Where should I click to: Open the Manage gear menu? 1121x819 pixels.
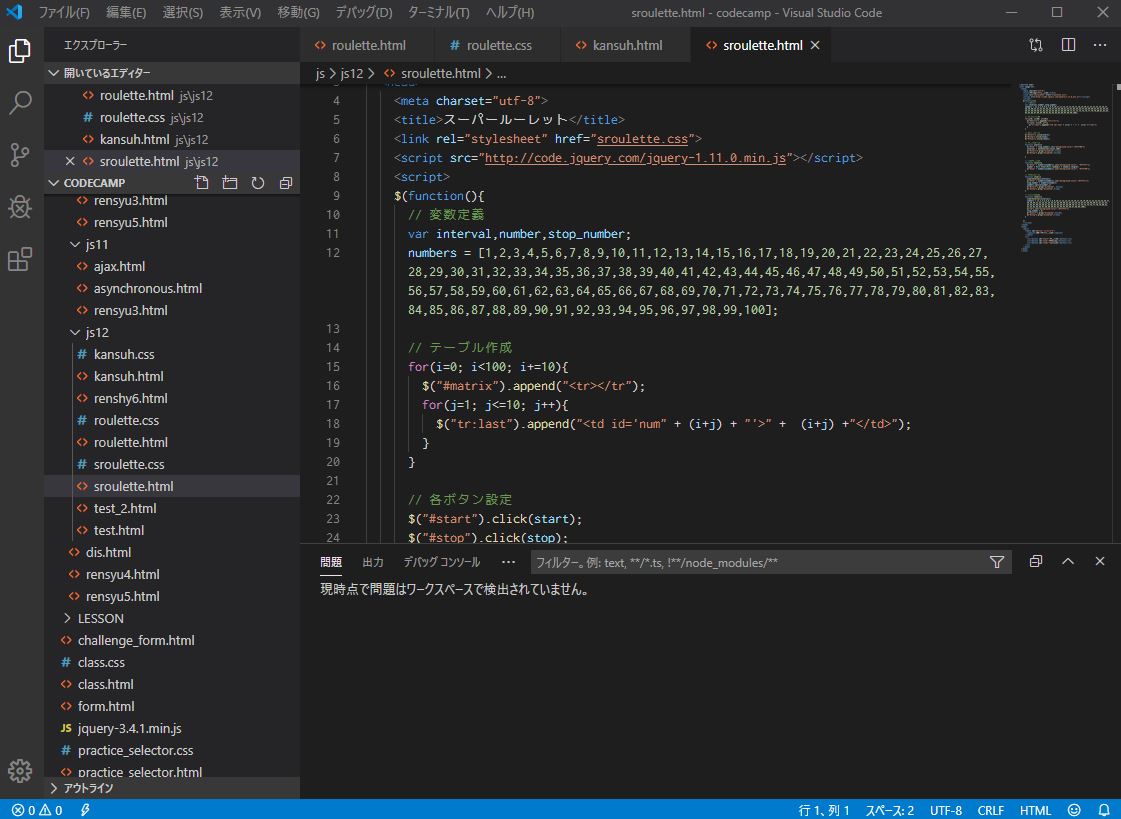(x=20, y=770)
